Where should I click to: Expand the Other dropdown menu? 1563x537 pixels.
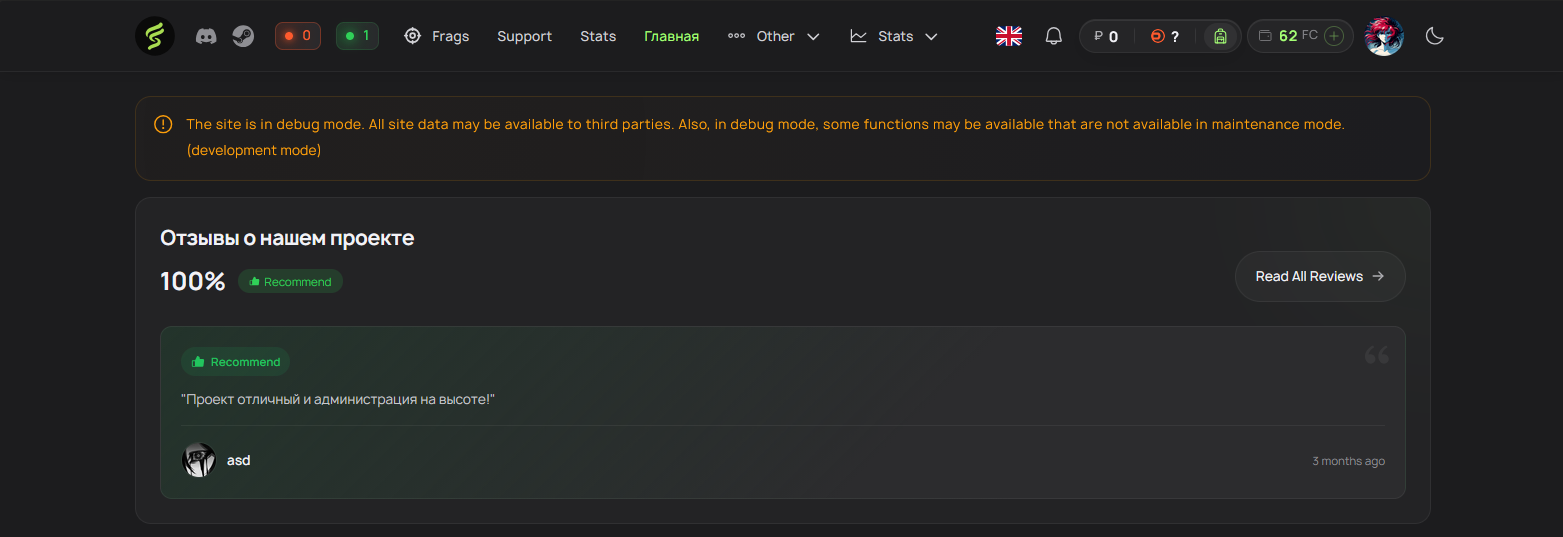point(774,36)
